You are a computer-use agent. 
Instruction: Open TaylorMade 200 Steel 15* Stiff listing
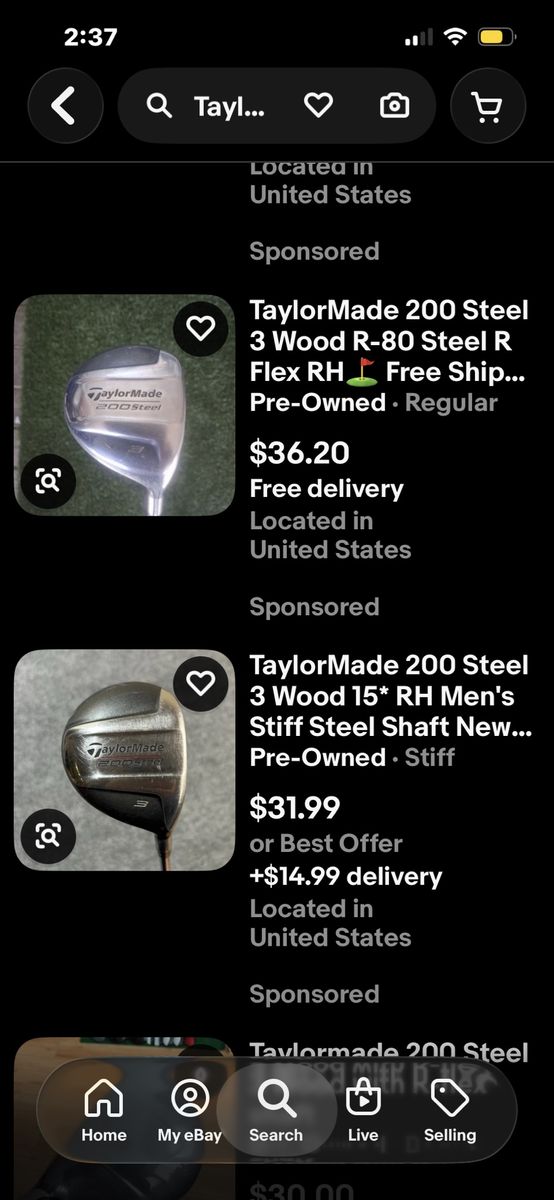click(391, 696)
